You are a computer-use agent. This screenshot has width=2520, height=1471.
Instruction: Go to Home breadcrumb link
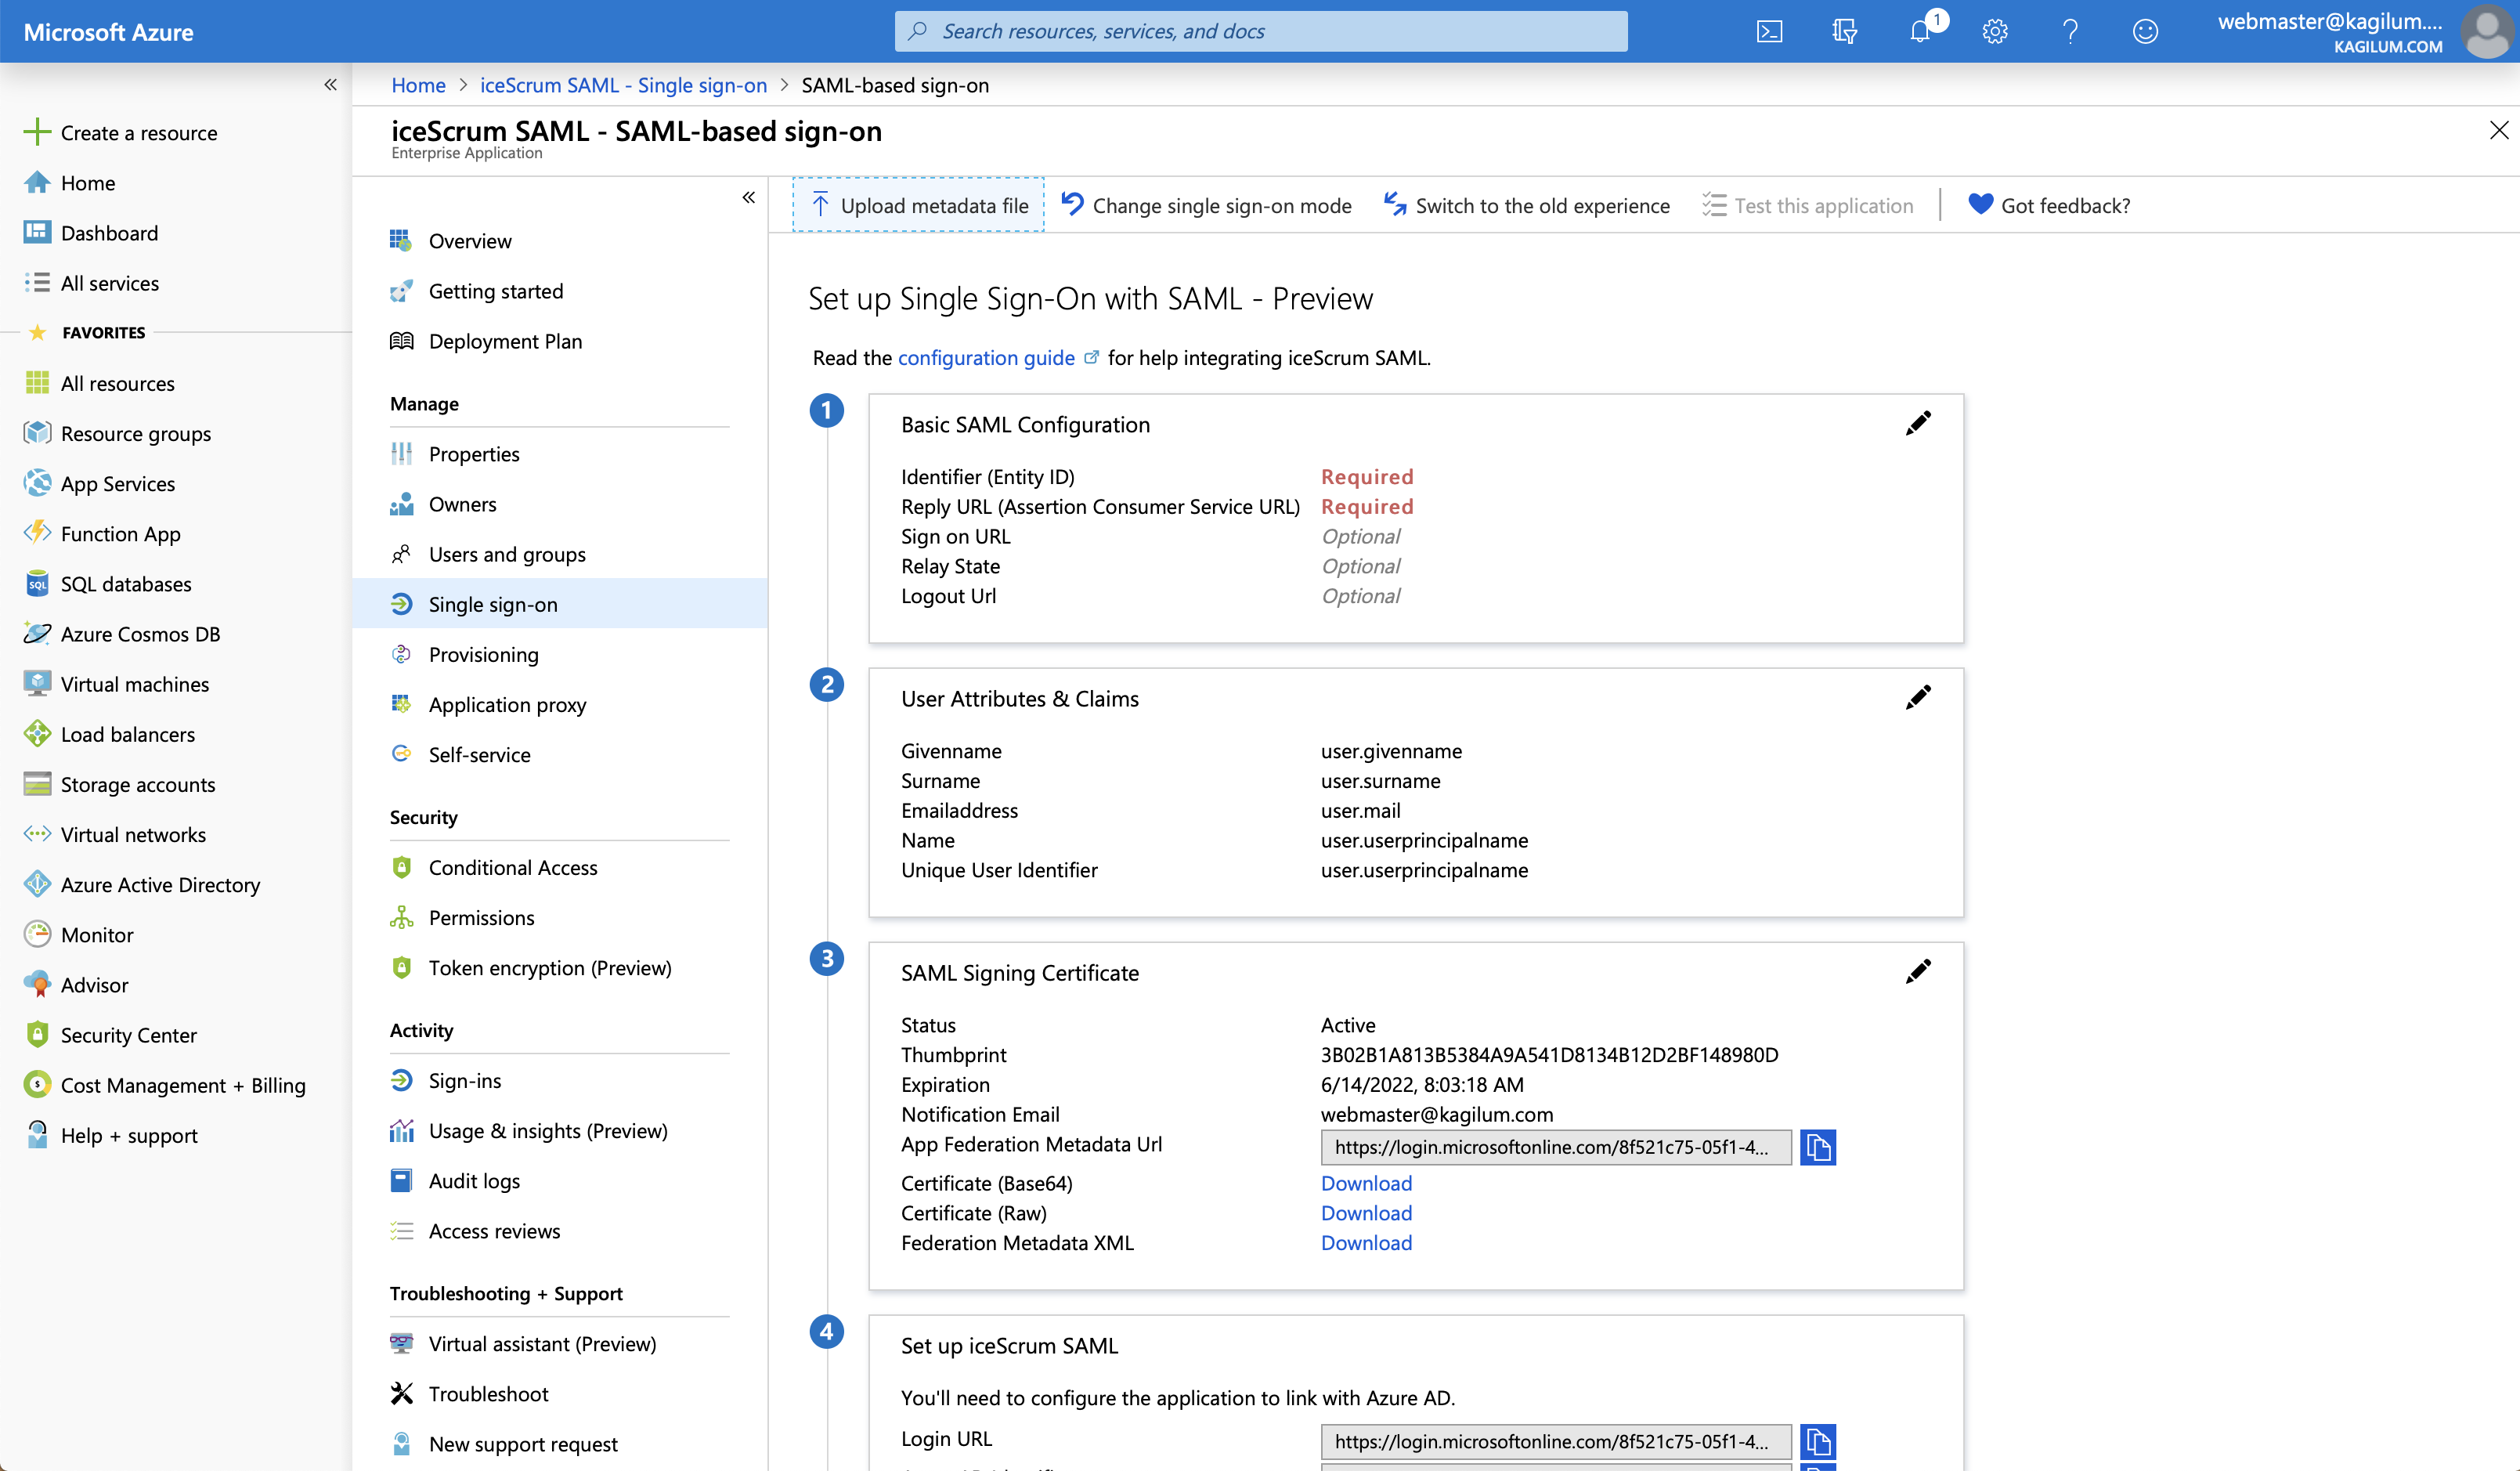click(418, 85)
